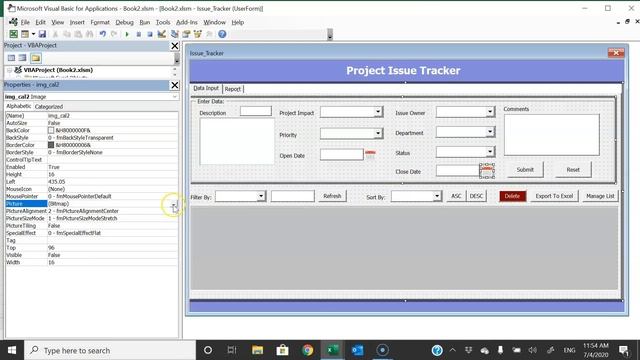Image resolution: width=640 pixels, height=360 pixels.
Task: Click the Redo toolbar icon
Action: pos(114,34)
